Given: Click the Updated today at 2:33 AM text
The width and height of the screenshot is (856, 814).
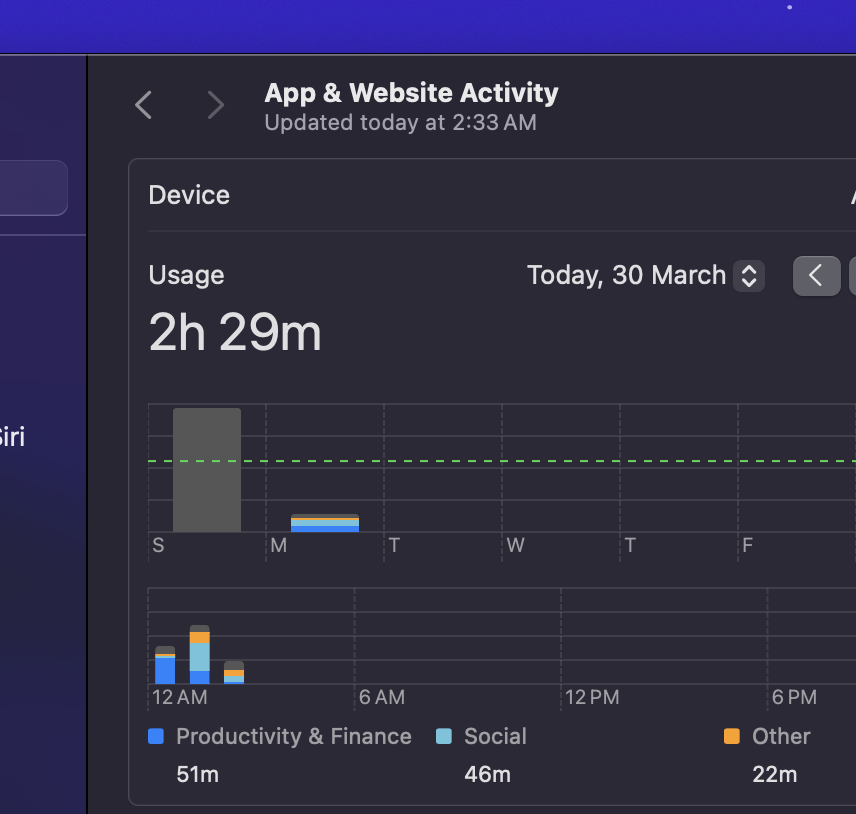Looking at the screenshot, I should [x=400, y=123].
